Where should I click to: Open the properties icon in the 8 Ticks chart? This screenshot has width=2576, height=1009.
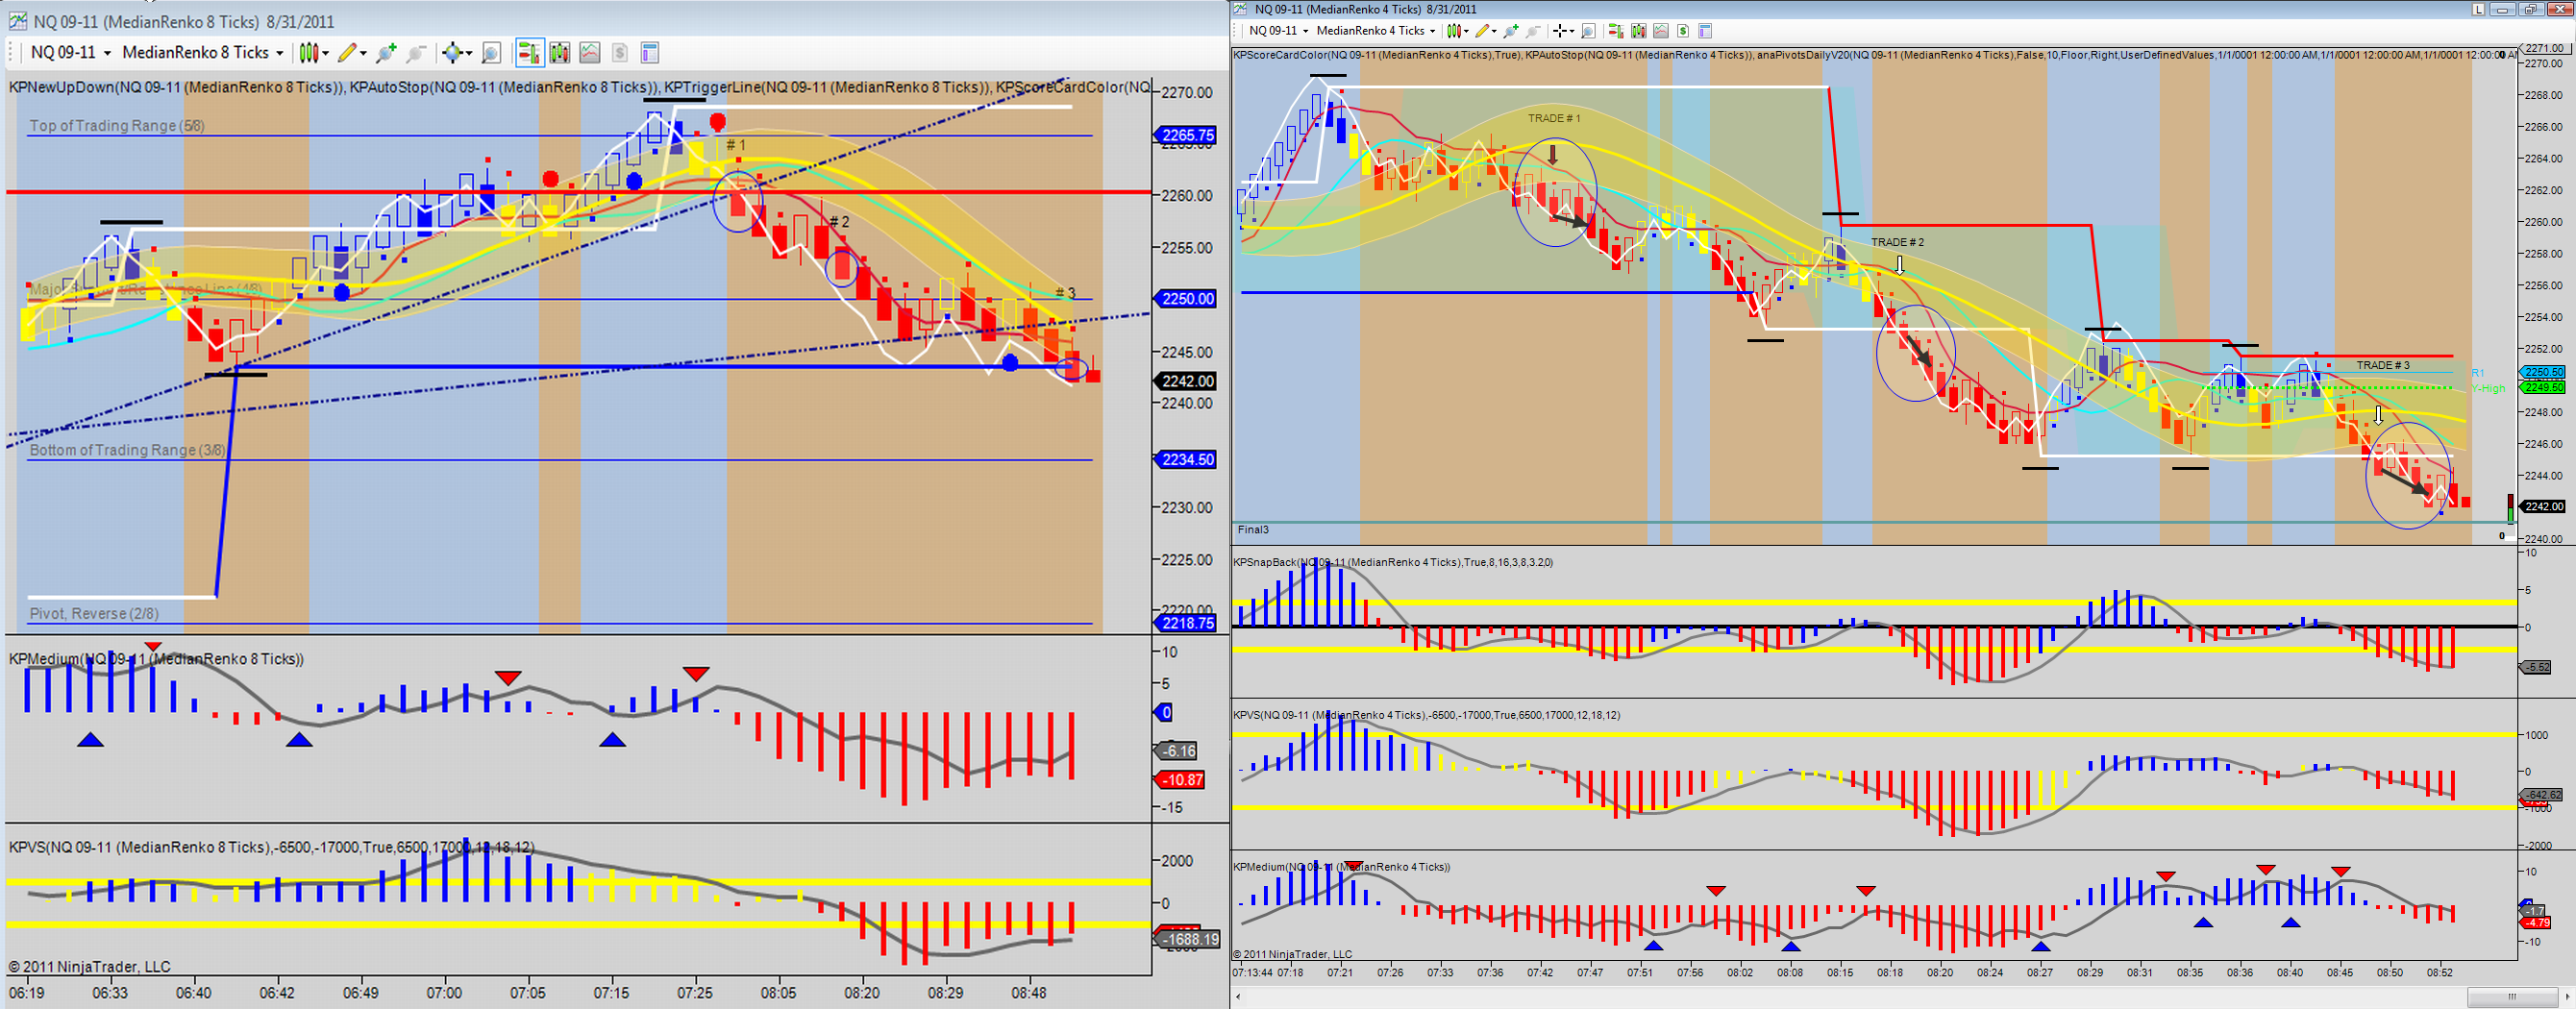coord(649,53)
